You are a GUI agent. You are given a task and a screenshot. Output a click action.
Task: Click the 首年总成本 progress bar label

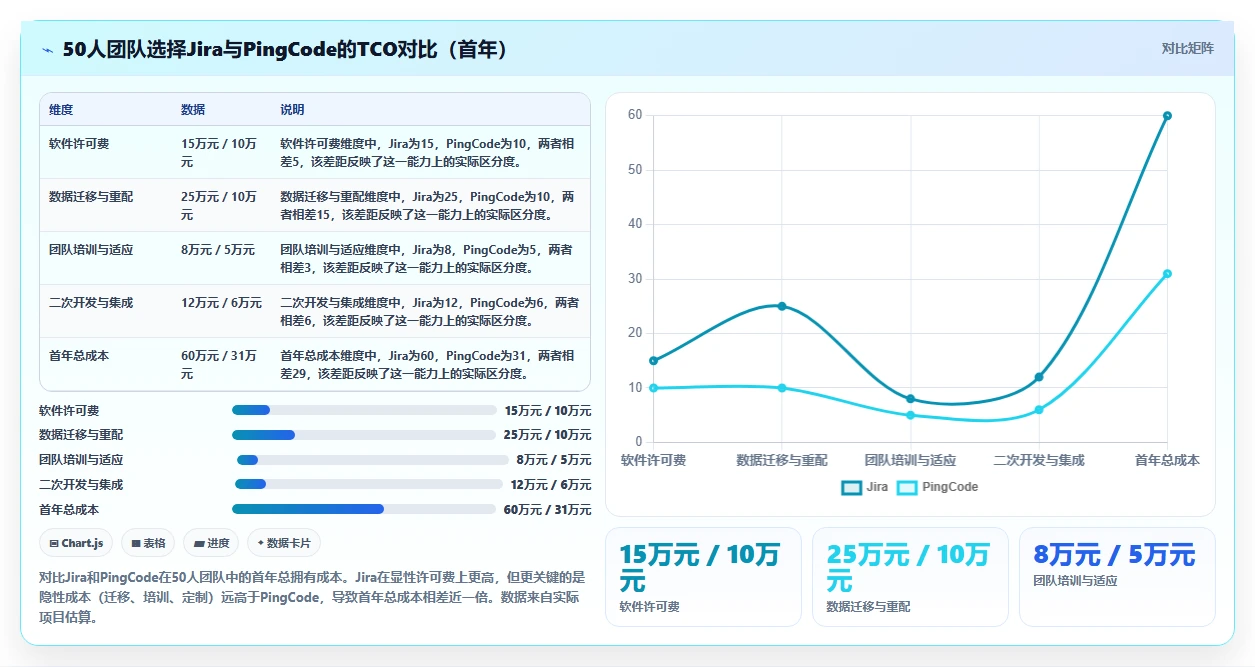click(x=69, y=510)
